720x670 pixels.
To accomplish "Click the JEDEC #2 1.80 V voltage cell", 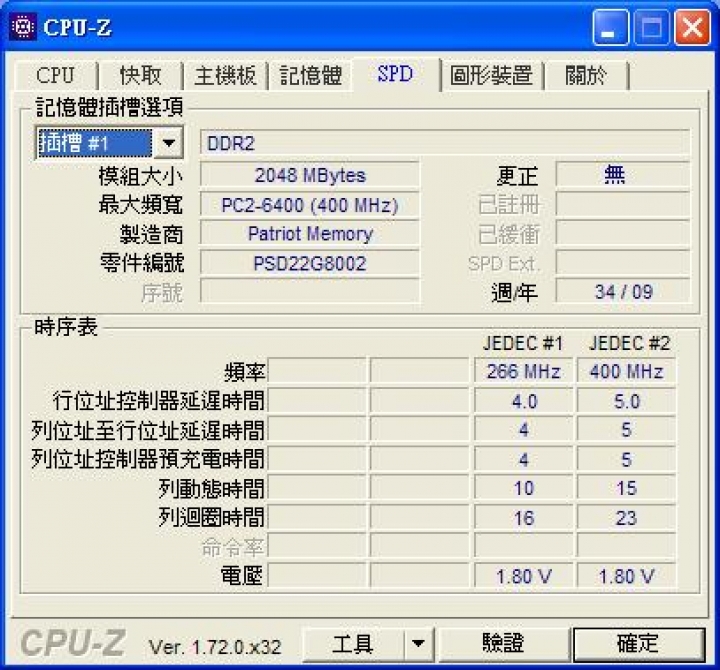I will click(626, 576).
